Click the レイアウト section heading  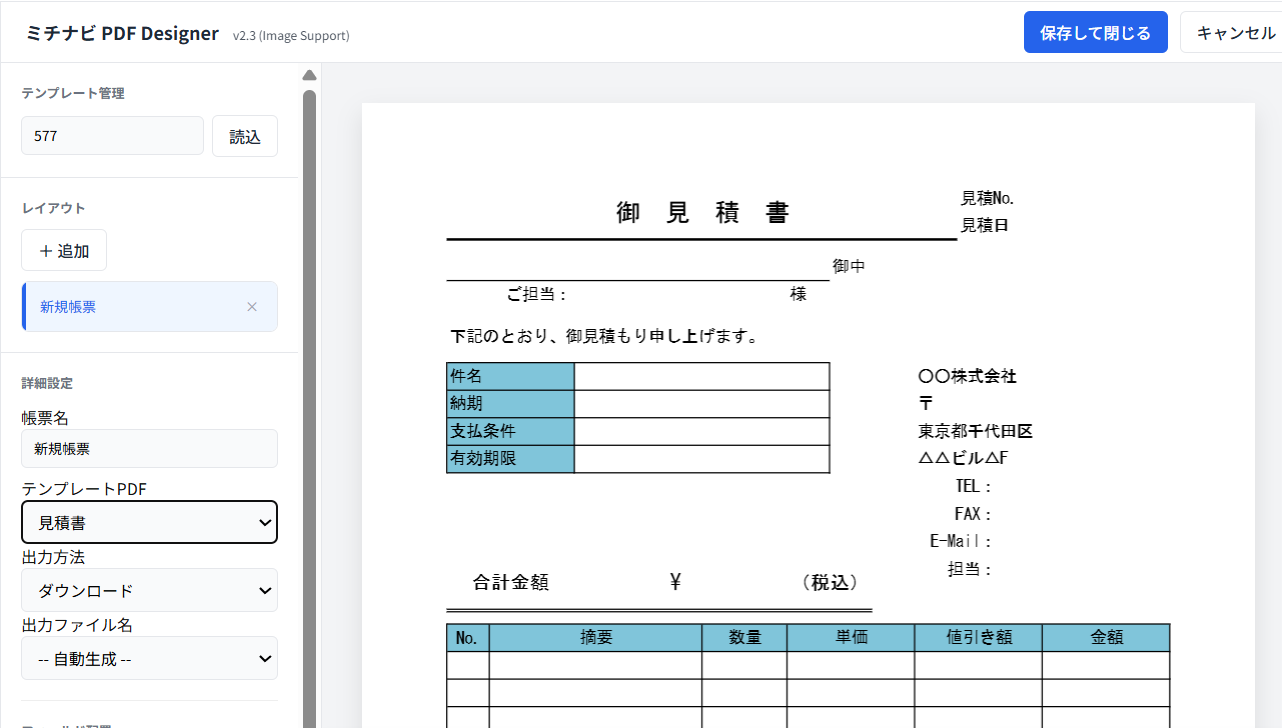54,208
